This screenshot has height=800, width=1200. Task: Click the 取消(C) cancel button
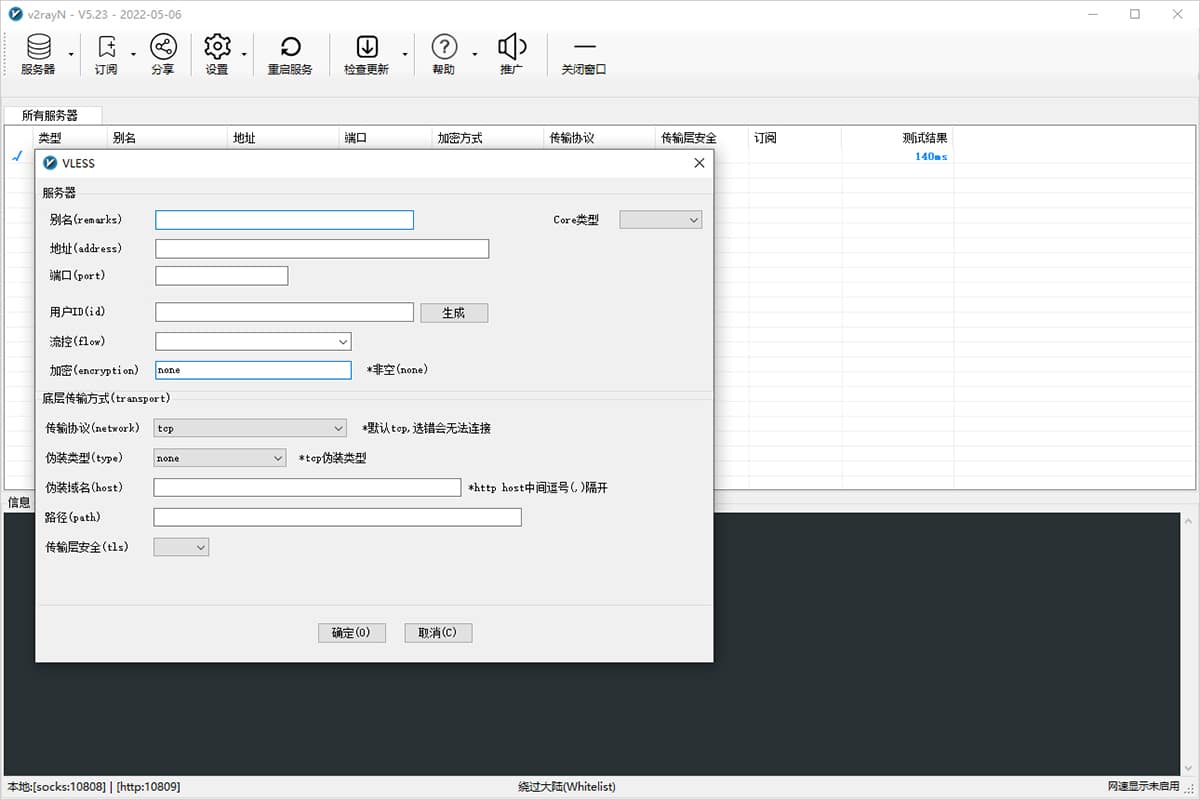pos(438,633)
